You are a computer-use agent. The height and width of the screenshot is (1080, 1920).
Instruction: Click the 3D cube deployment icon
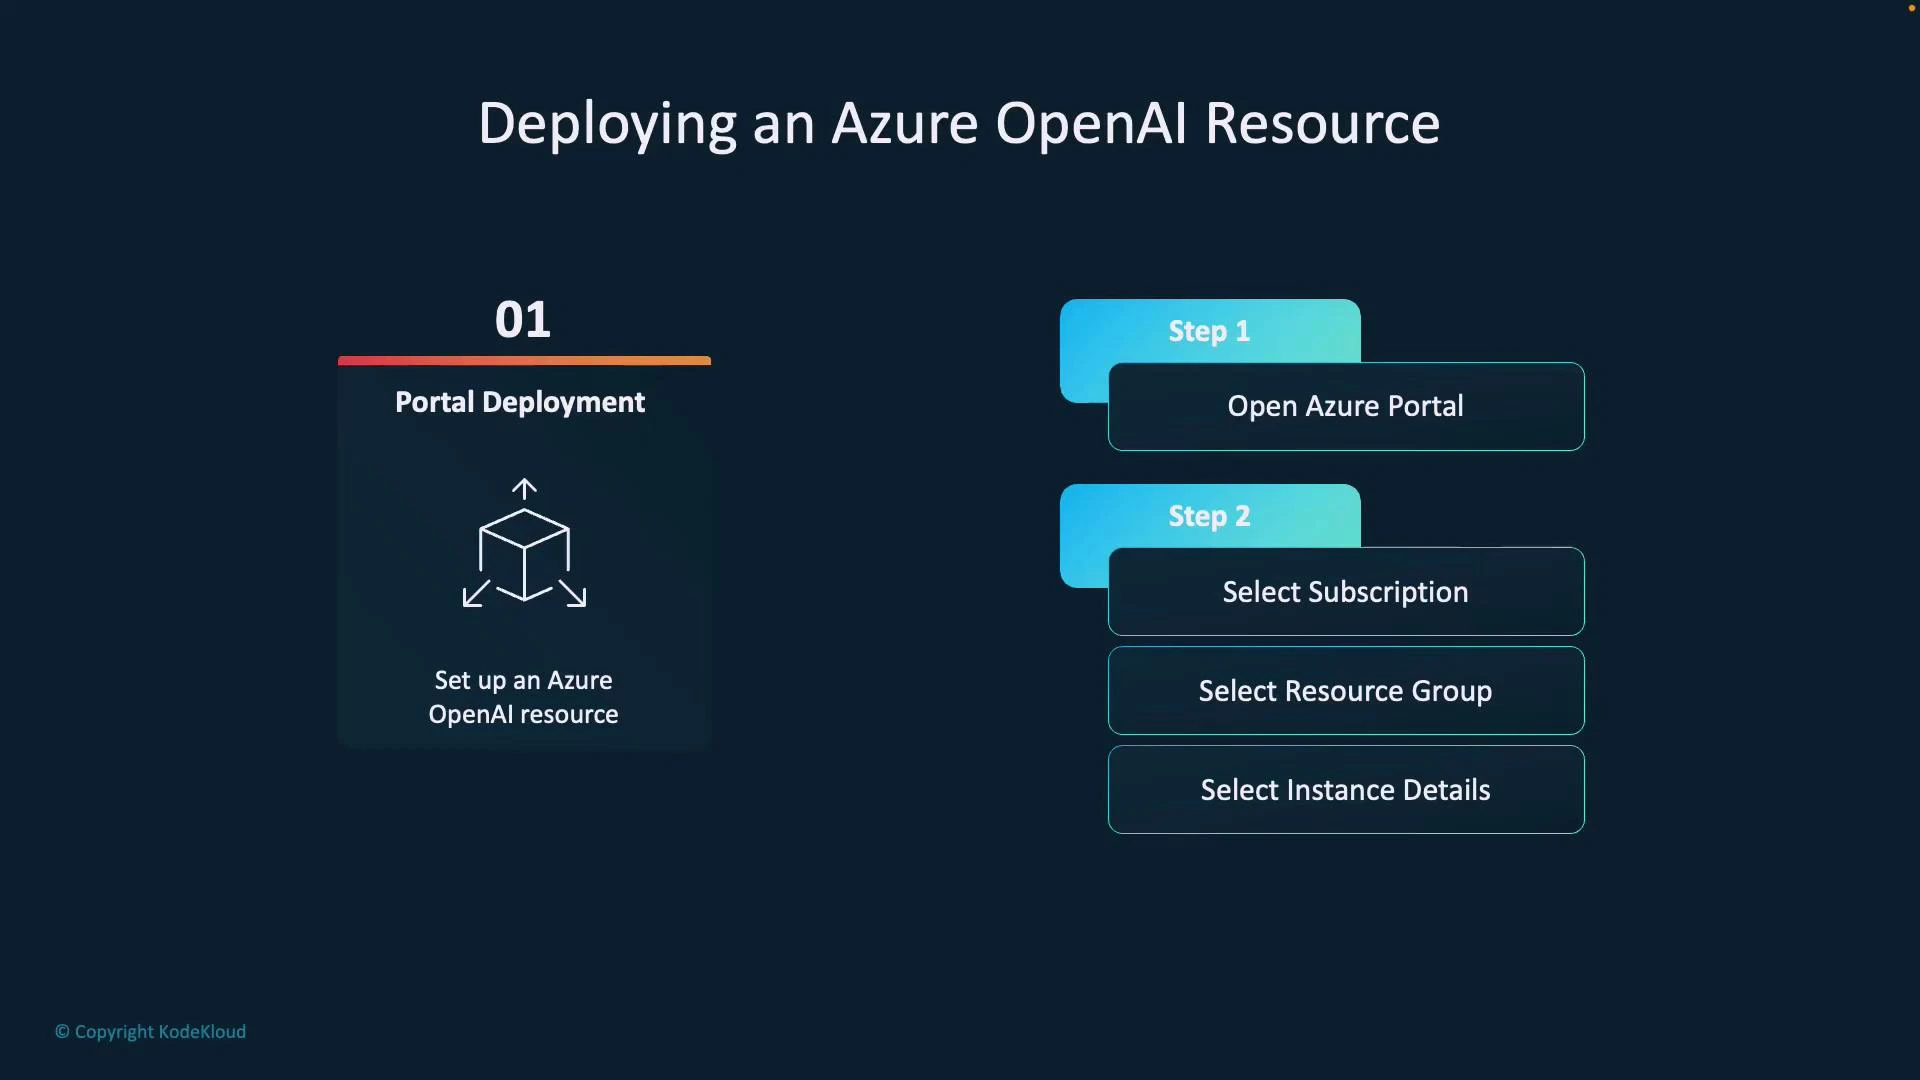tap(524, 545)
